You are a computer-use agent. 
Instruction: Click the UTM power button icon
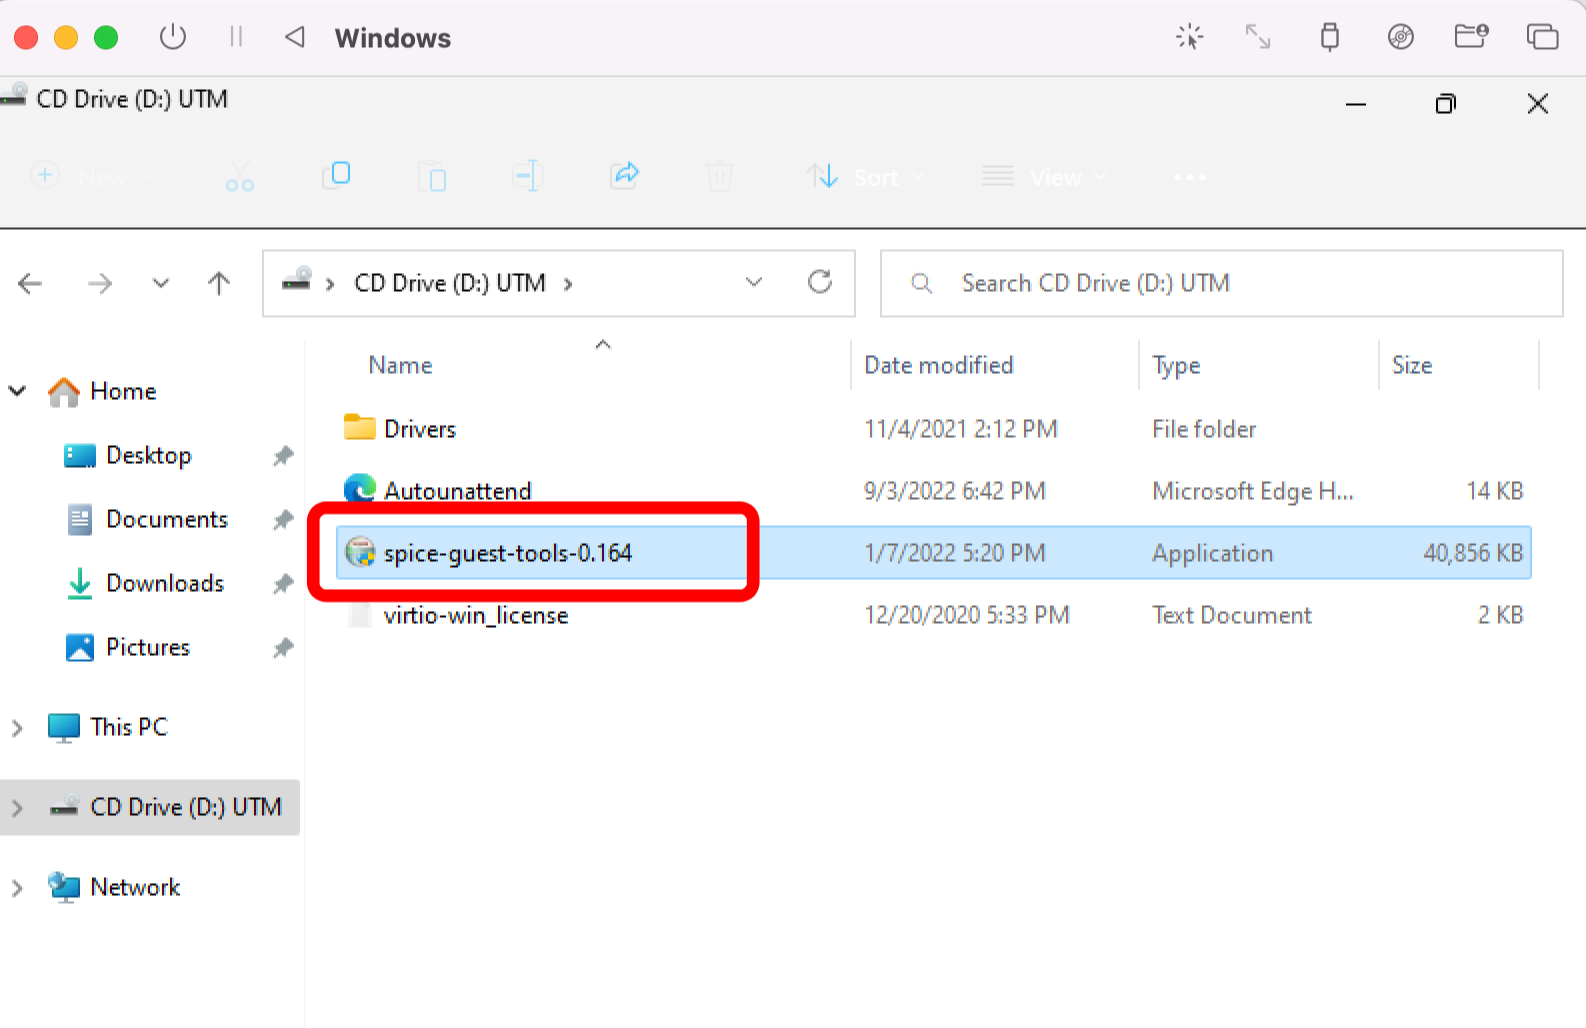coord(173,37)
